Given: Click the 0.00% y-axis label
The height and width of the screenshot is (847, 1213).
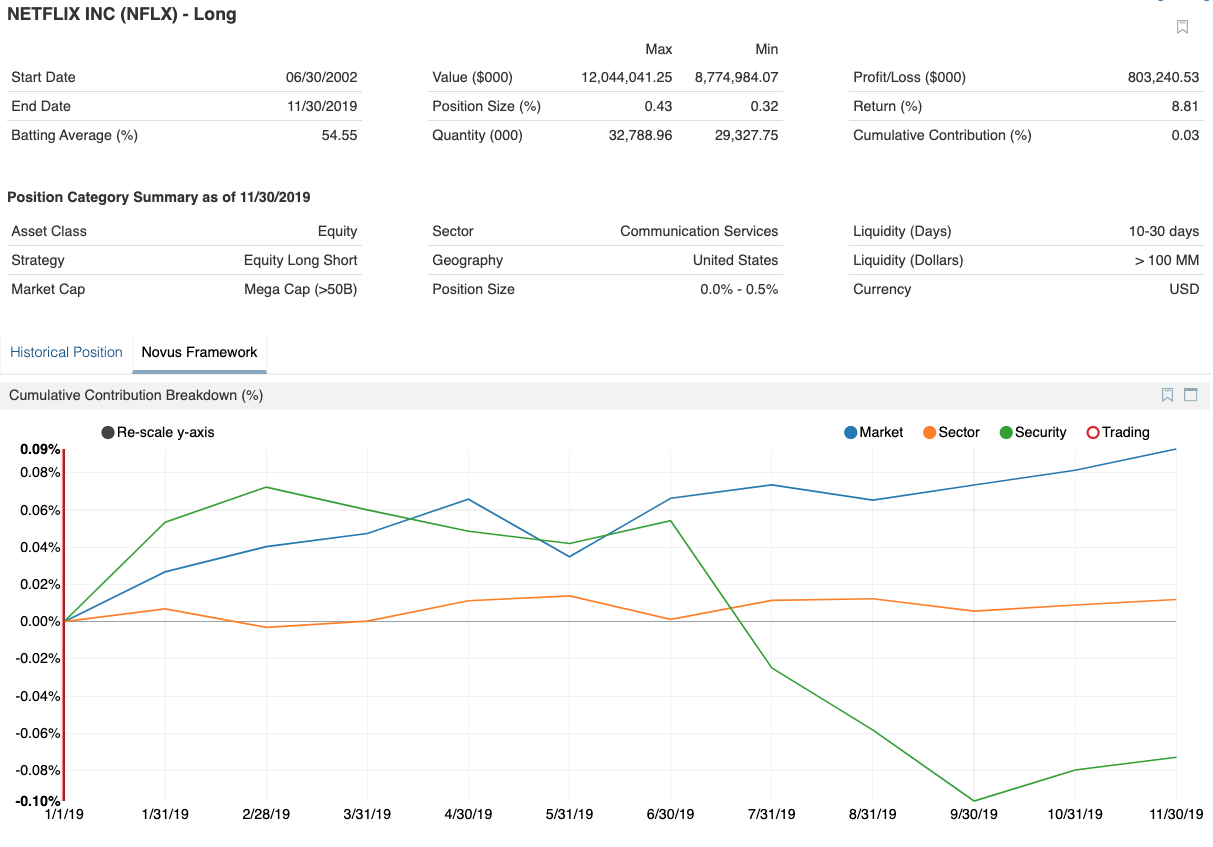Looking at the screenshot, I should coord(40,621).
